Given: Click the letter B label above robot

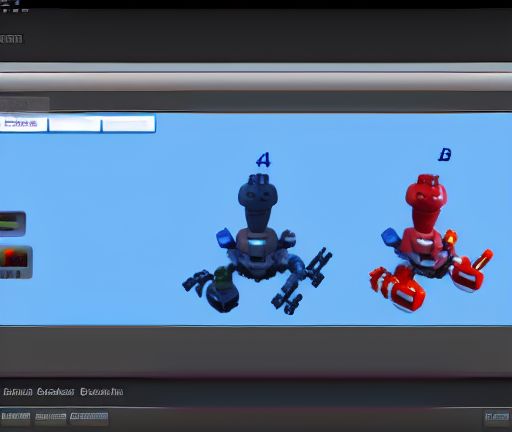Looking at the screenshot, I should [x=445, y=155].
